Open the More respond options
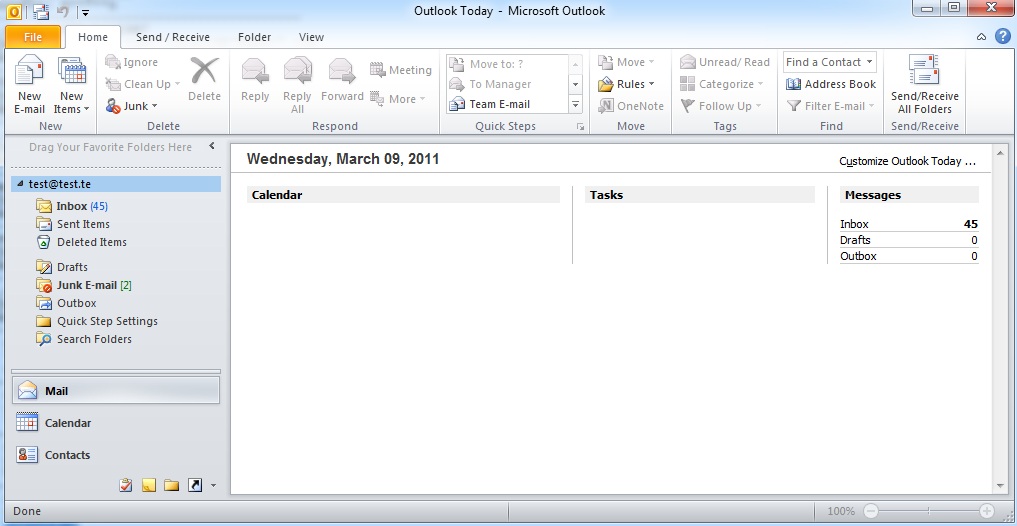The image size is (1017, 526). point(398,99)
